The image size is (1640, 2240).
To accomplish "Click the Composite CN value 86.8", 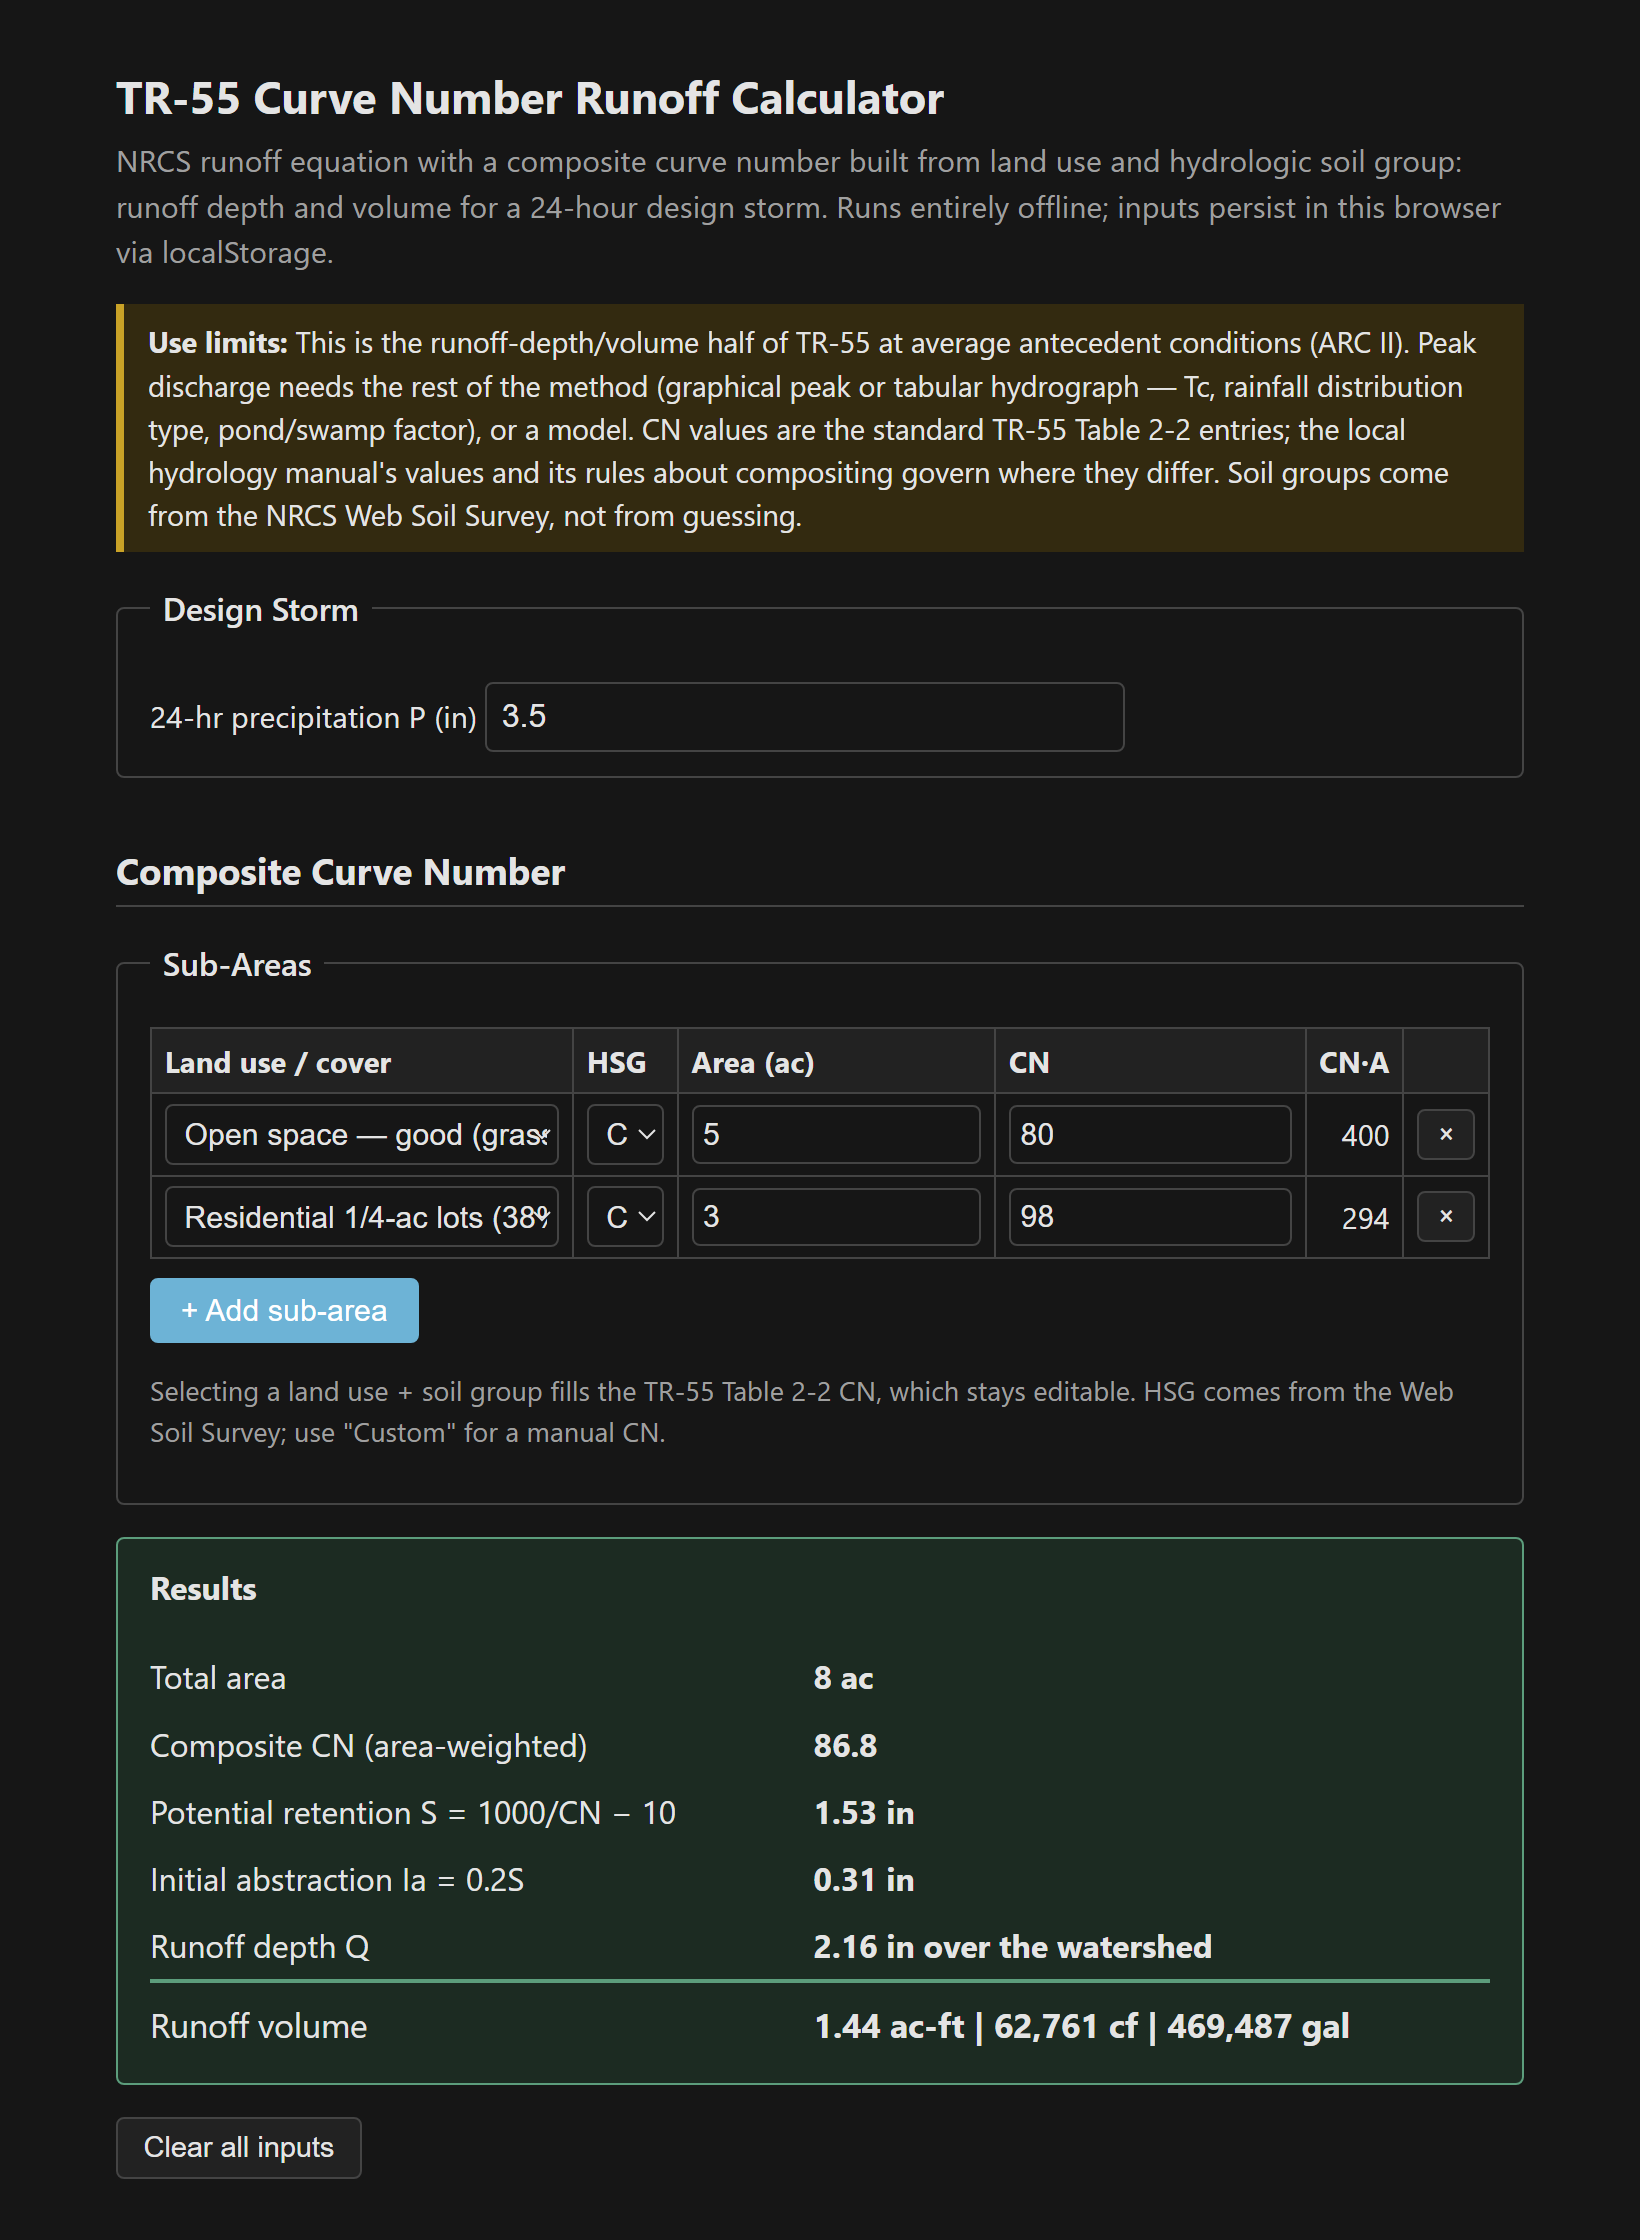I will click(845, 1745).
